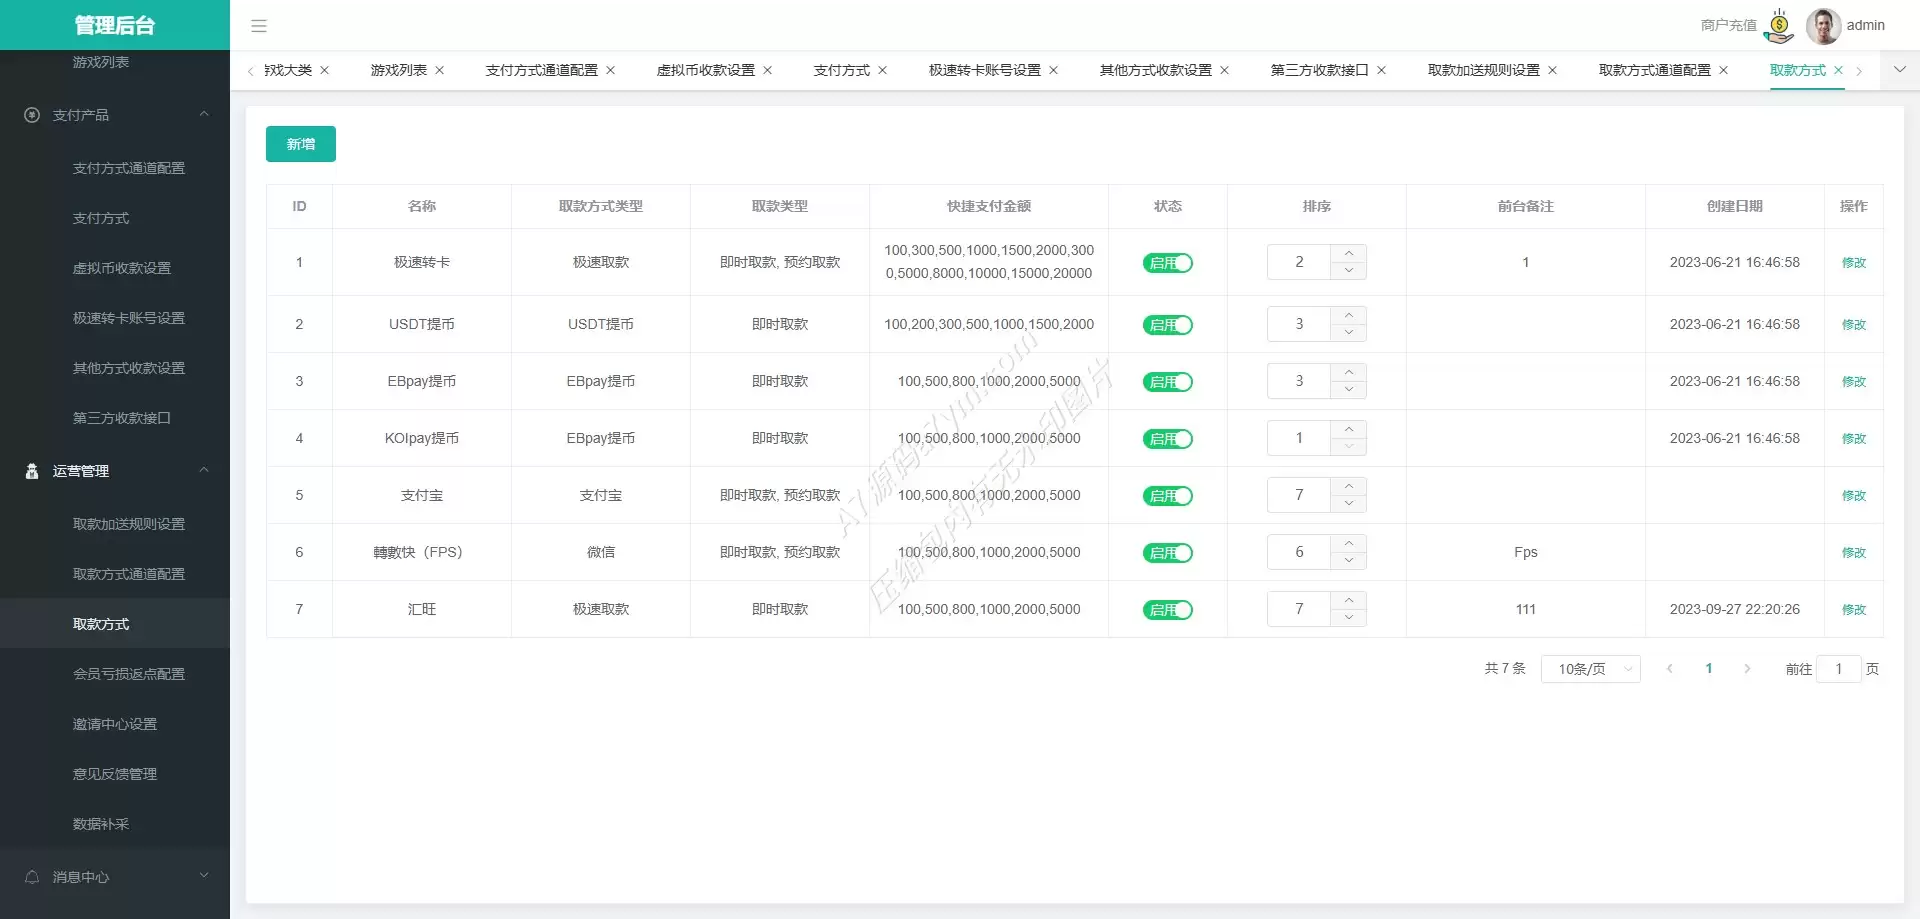Open the admin avatar profile picture
Screen dimensions: 1920x919
(x=1823, y=26)
